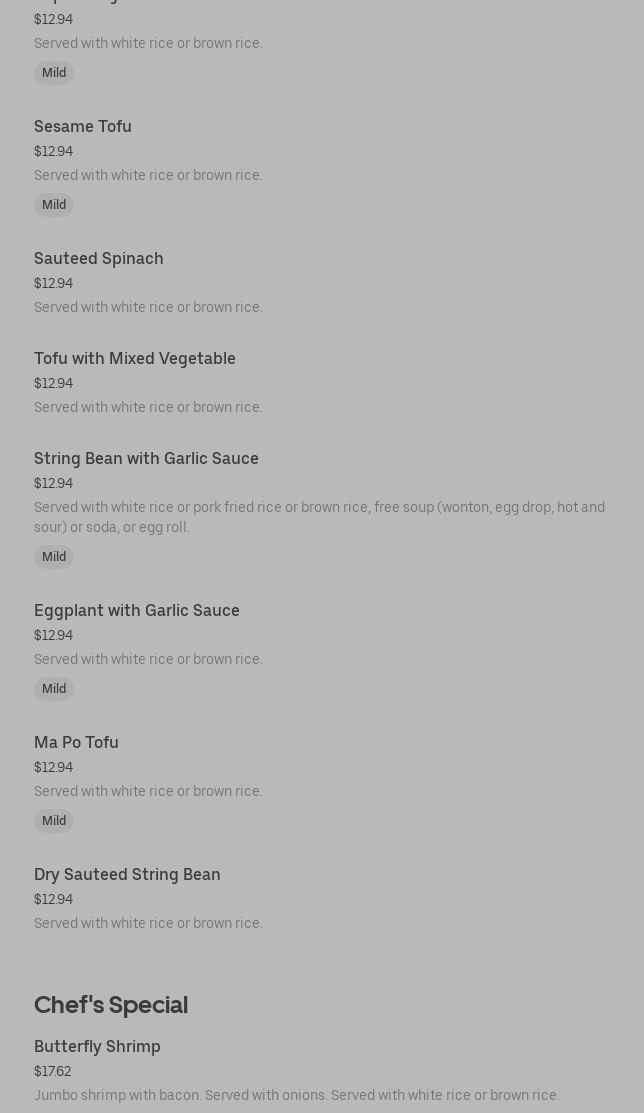Click the String Bean pork fried rice description

[x=319, y=517]
